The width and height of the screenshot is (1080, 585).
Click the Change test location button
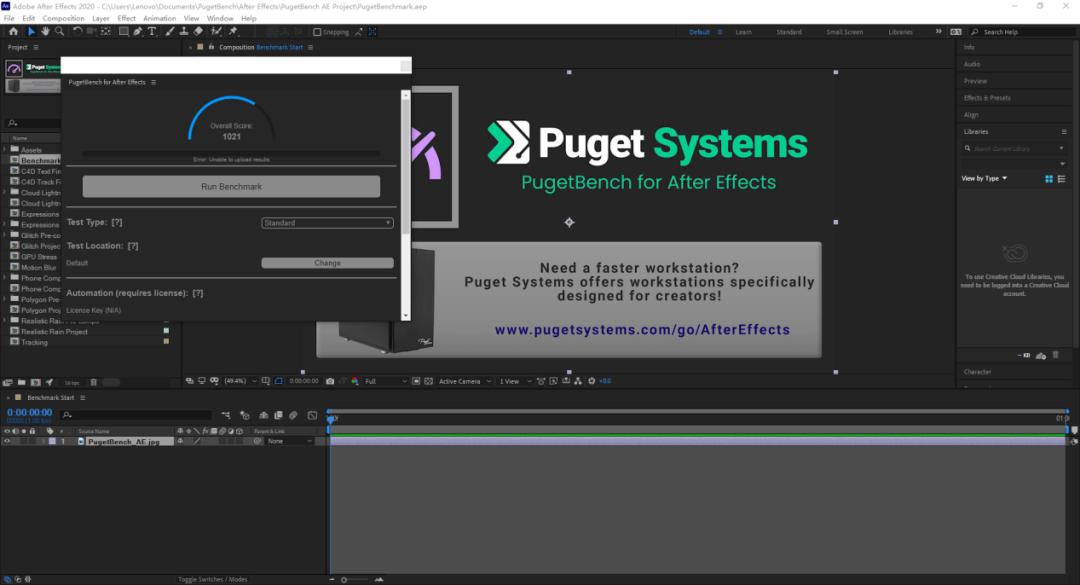[x=327, y=263]
